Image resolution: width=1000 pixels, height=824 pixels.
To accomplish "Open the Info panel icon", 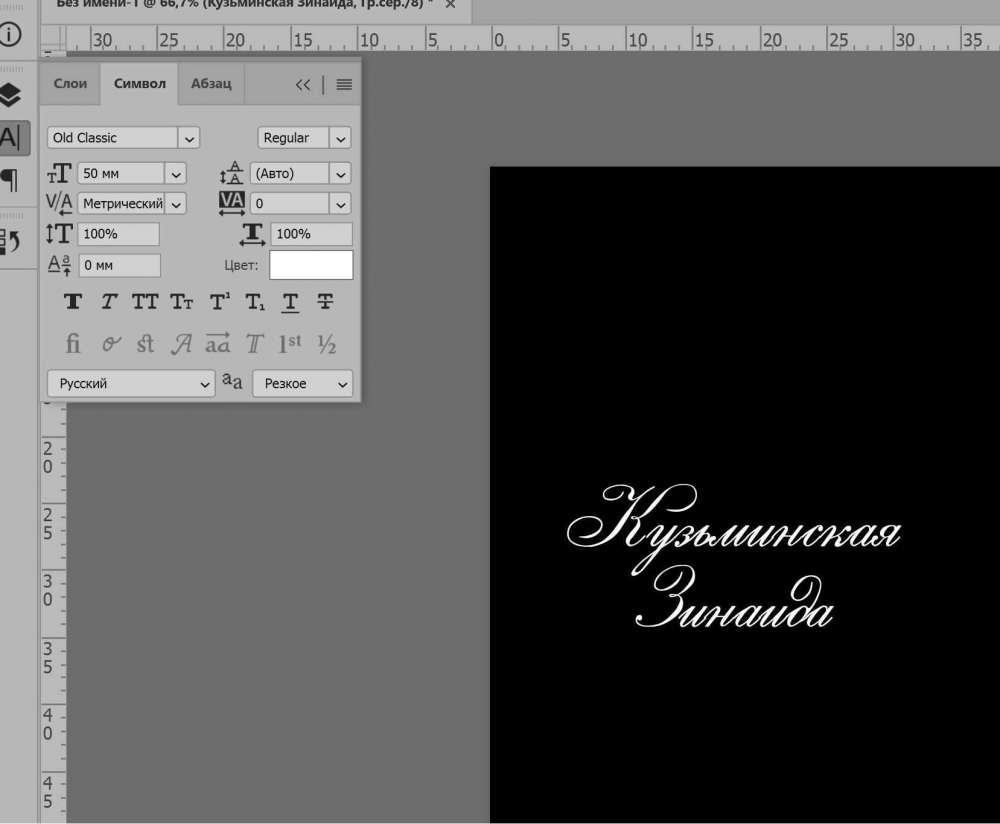I will click(10, 34).
